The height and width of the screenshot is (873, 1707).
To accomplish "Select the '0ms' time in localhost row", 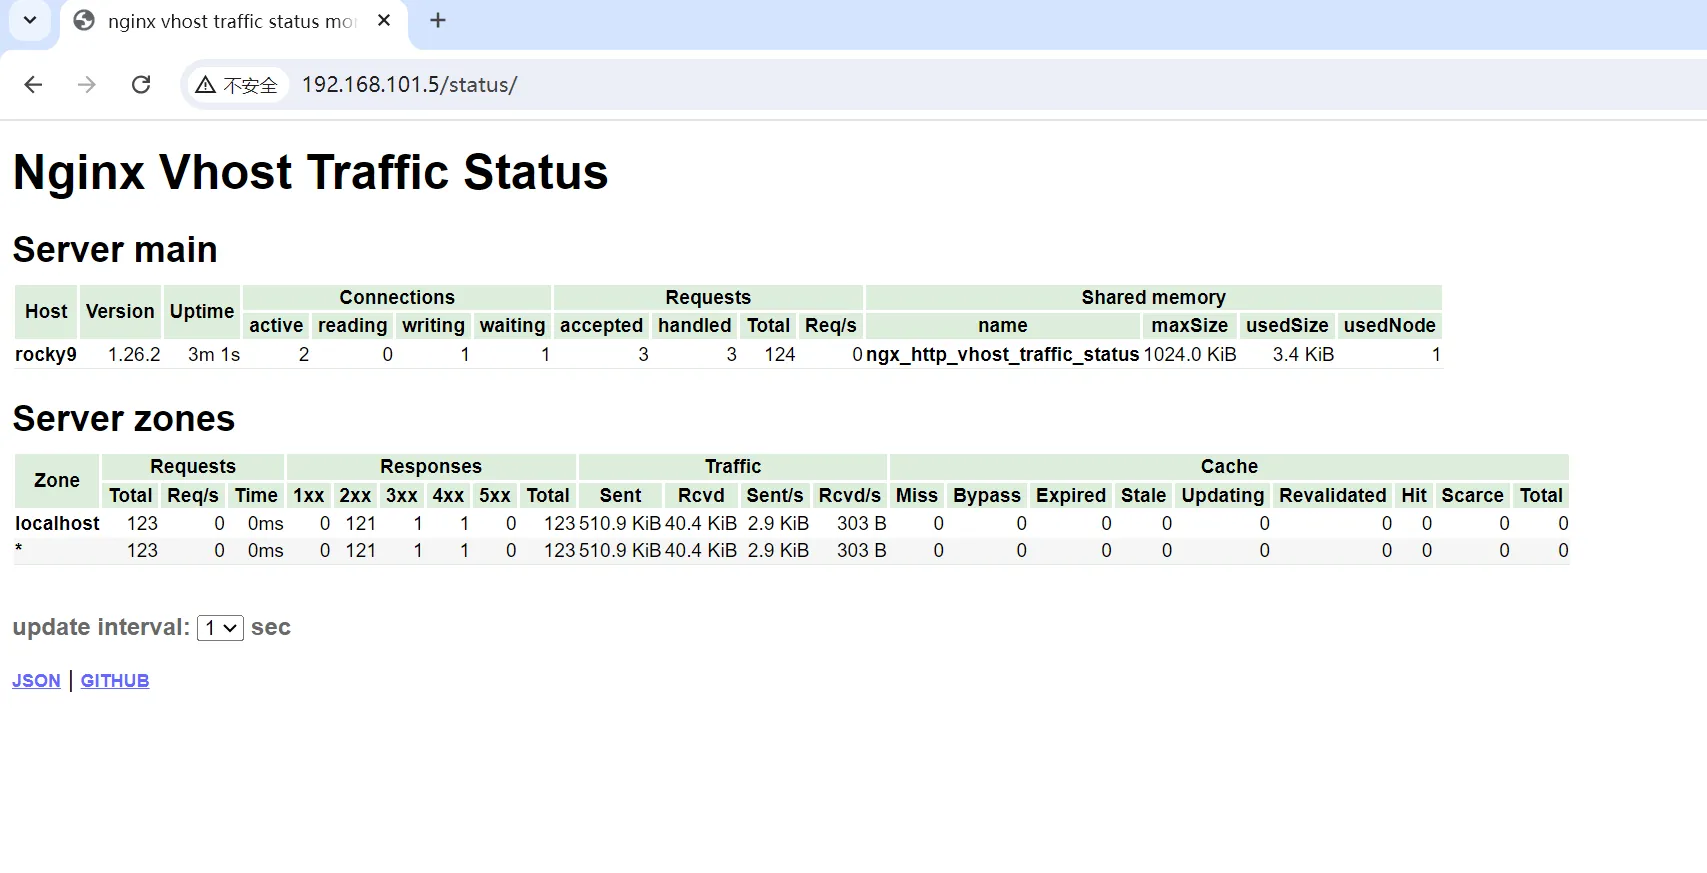I will click(x=266, y=524).
